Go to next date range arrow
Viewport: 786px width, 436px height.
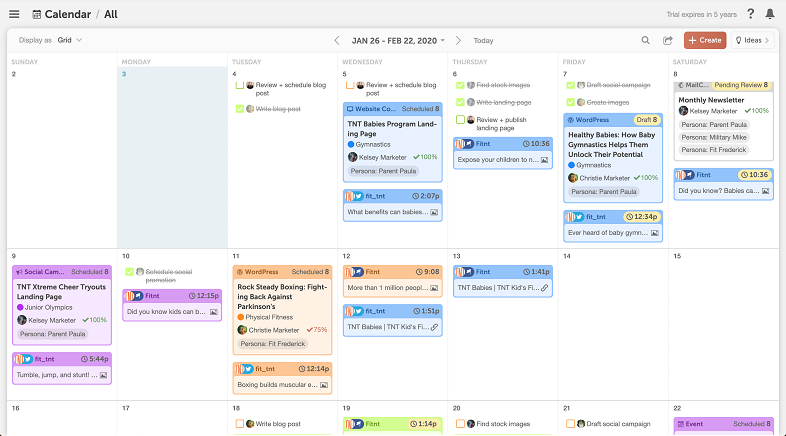458,41
